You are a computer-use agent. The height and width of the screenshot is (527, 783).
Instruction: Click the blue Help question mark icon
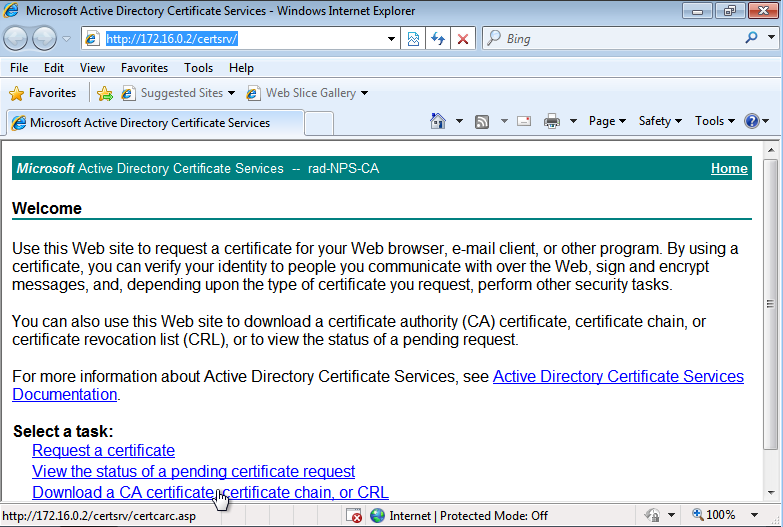click(x=752, y=121)
